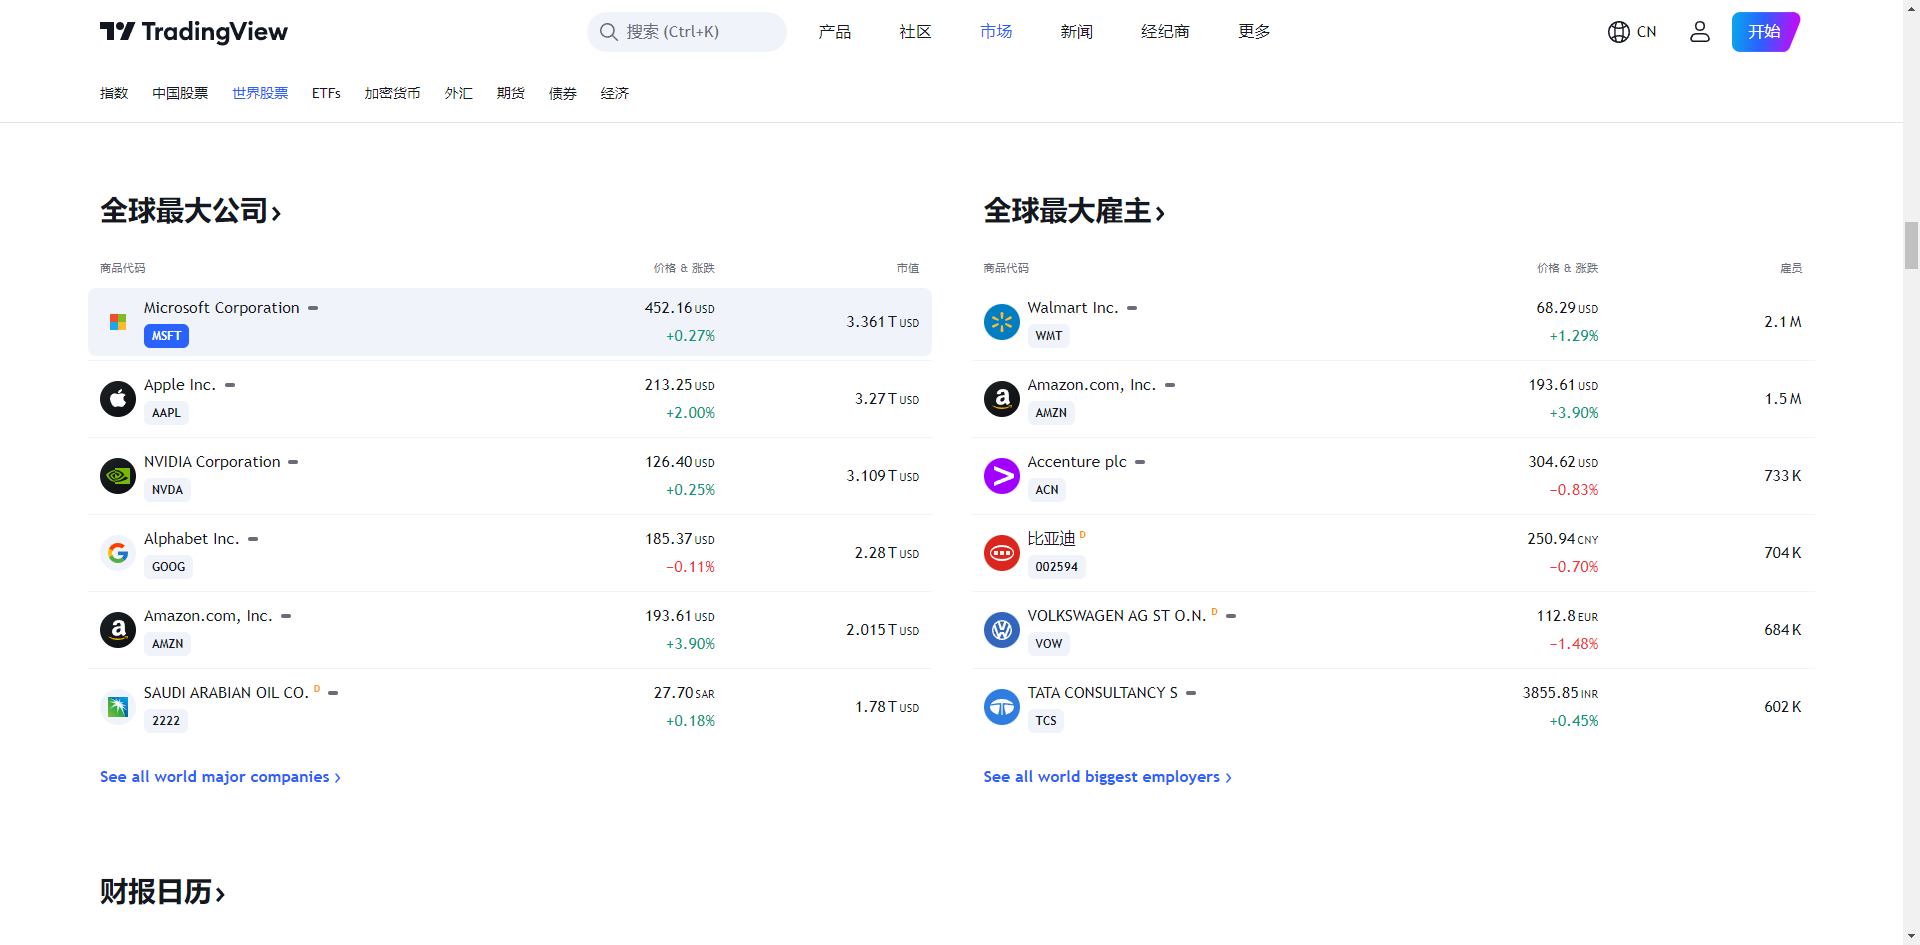Image resolution: width=1920 pixels, height=945 pixels.
Task: Click the Microsoft market cap 3.361 T value
Action: (883, 322)
